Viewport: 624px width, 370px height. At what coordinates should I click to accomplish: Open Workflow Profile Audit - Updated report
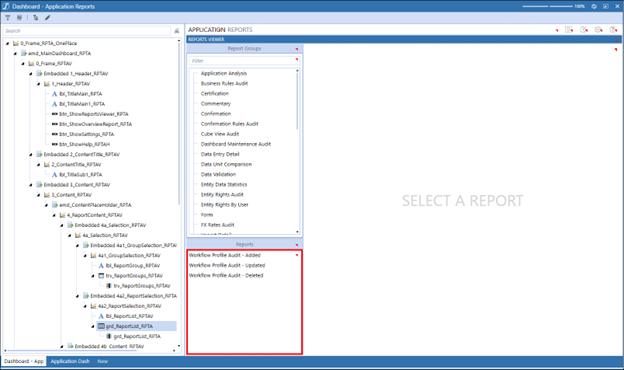[227, 265]
